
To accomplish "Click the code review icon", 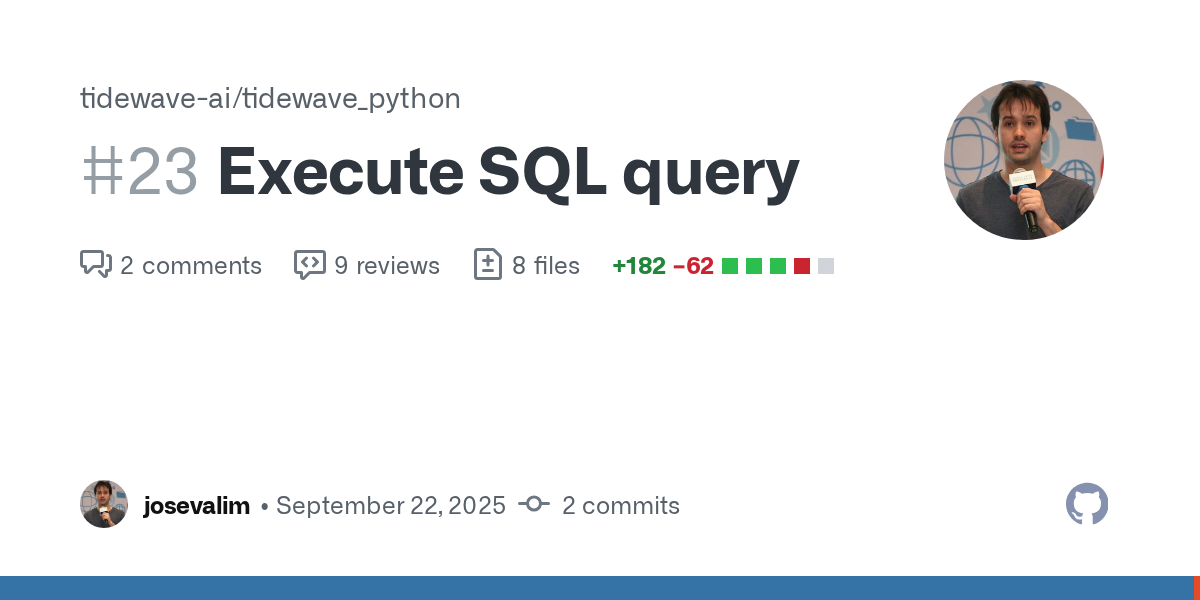I will (x=309, y=265).
